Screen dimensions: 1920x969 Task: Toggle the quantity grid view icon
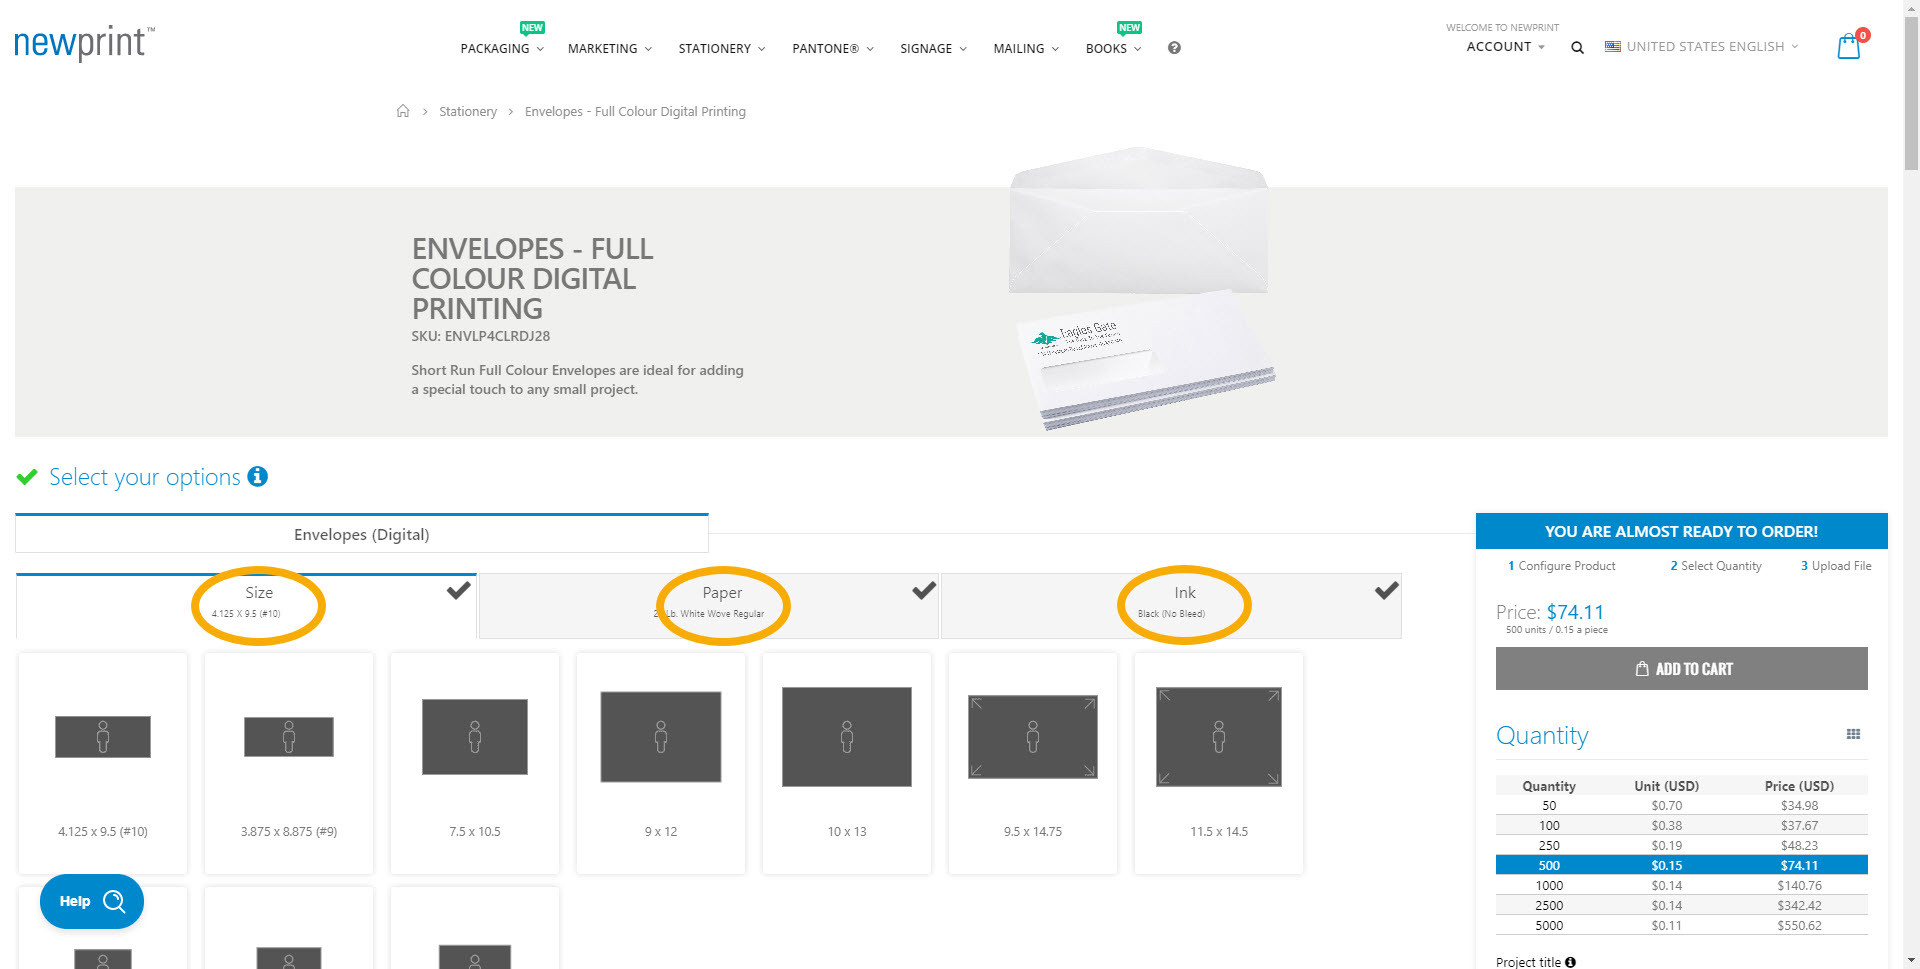point(1853,734)
